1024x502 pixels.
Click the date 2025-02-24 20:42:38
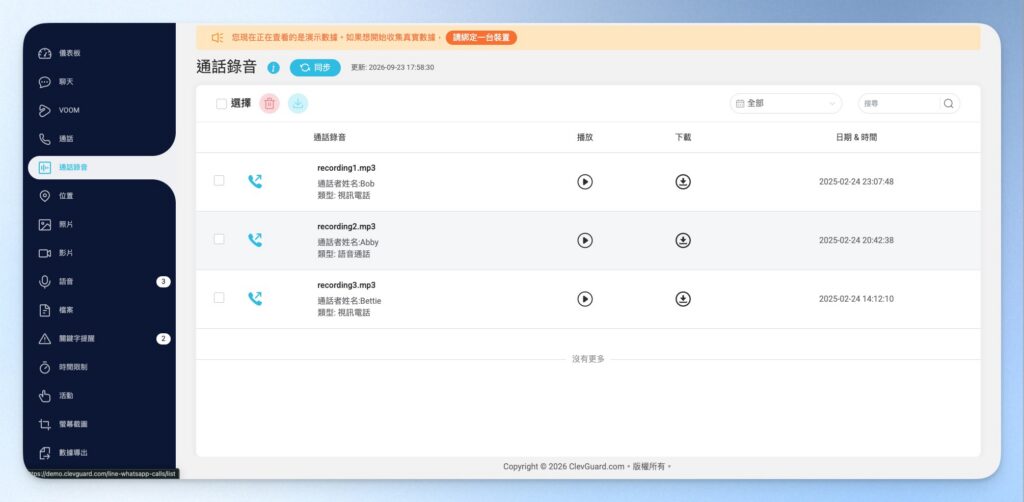tap(856, 240)
